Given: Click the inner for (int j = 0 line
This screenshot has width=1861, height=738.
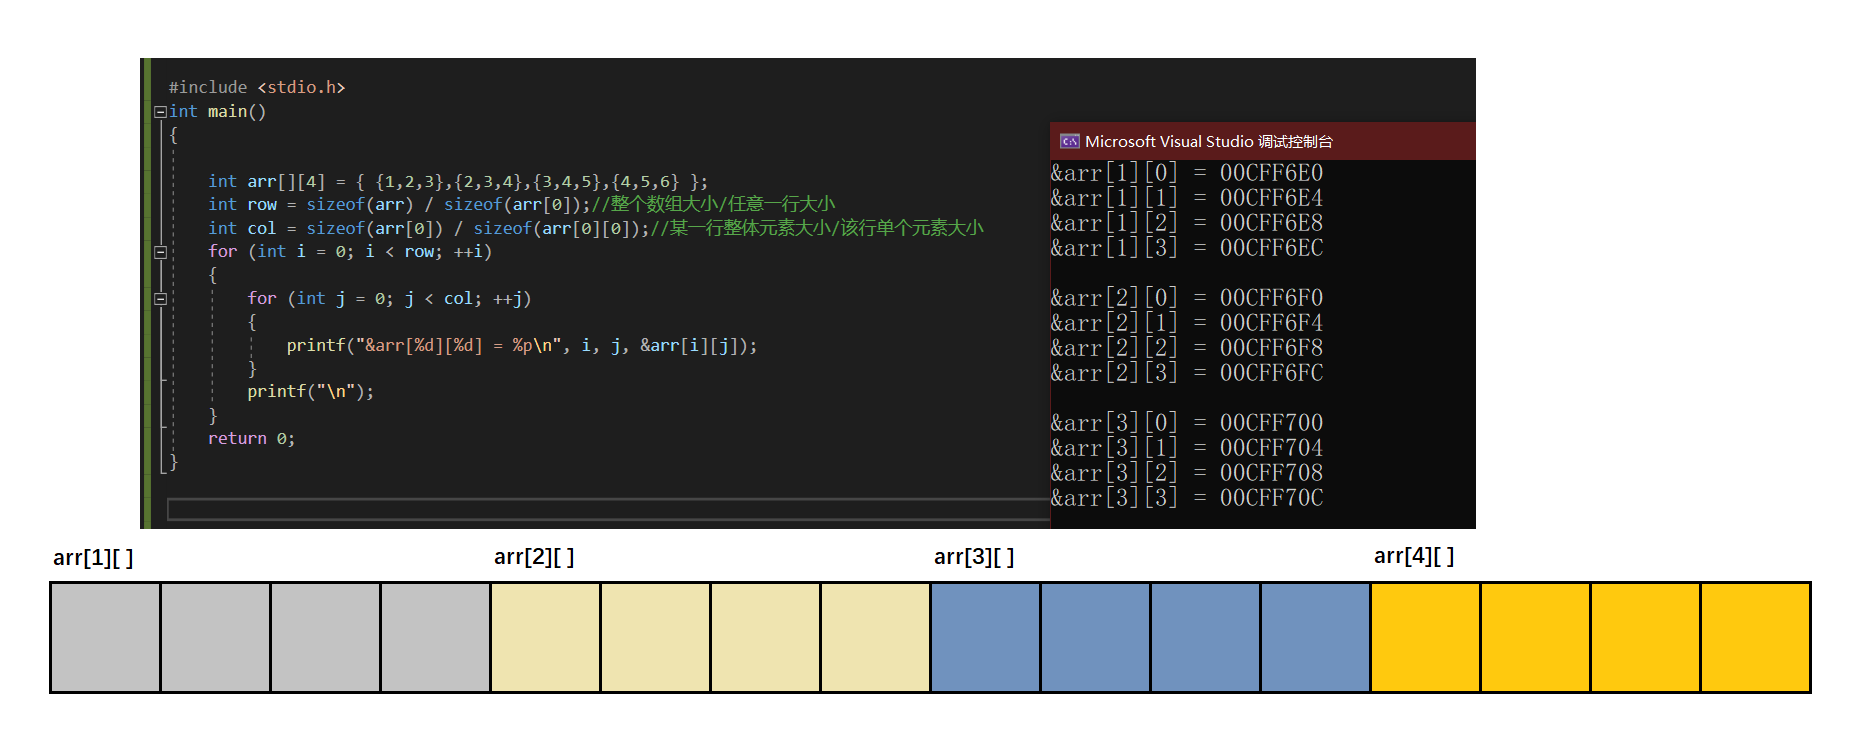Looking at the screenshot, I should (x=389, y=298).
